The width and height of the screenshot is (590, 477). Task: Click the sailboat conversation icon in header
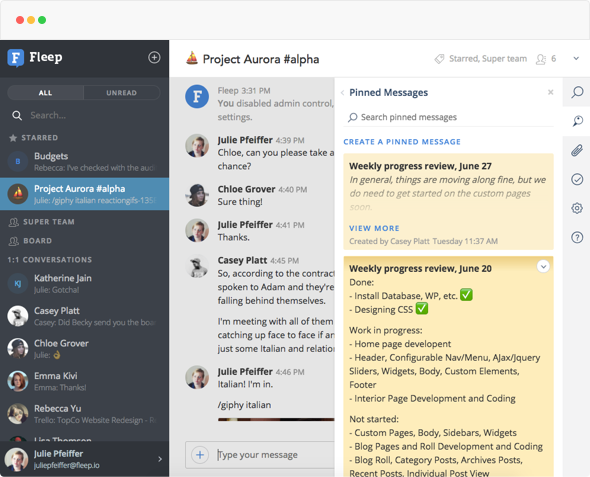192,58
